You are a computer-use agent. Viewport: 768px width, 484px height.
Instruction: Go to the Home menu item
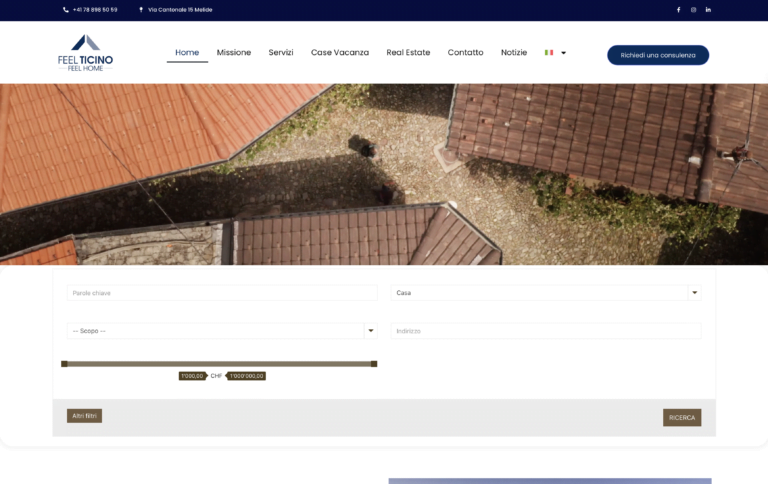coord(187,52)
